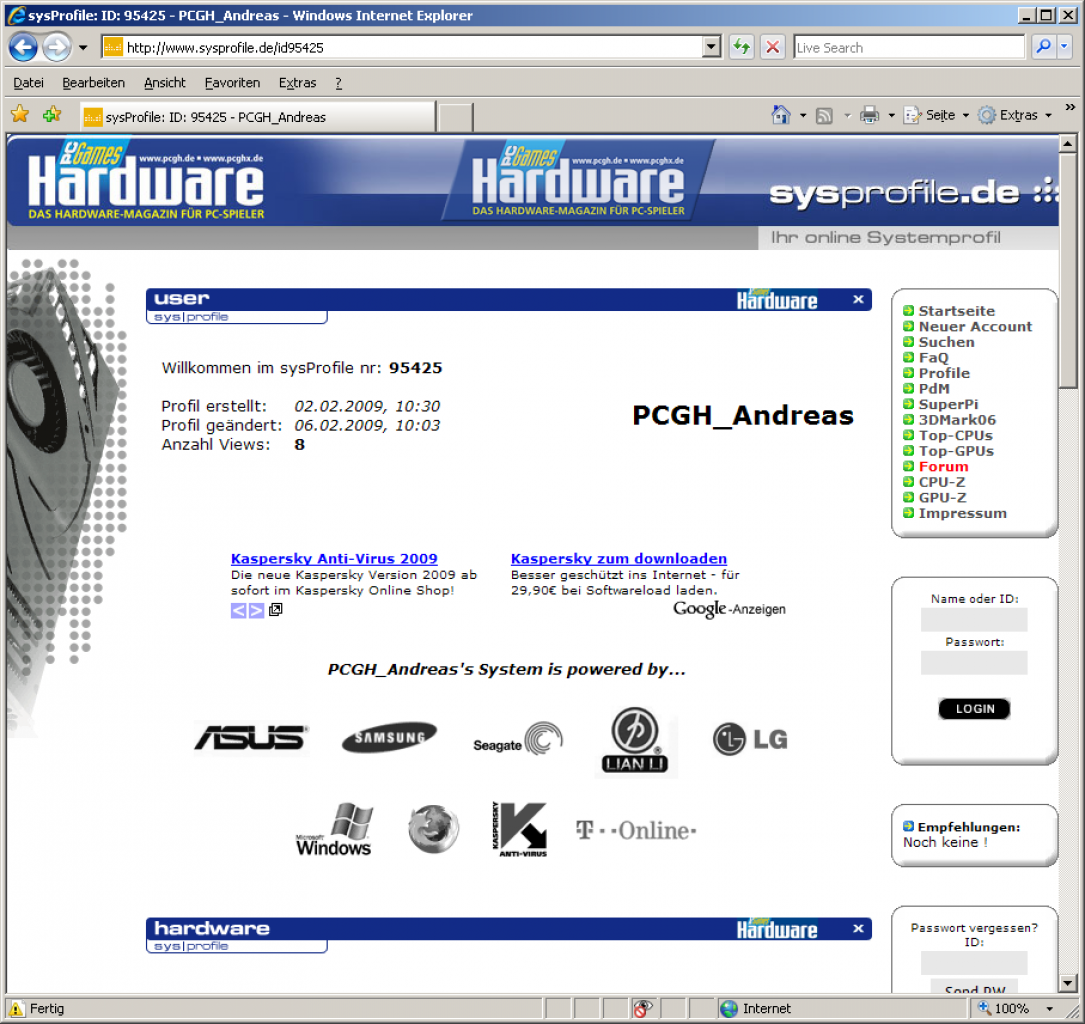
Task: Click the Name oder ID field
Action: pos(974,620)
